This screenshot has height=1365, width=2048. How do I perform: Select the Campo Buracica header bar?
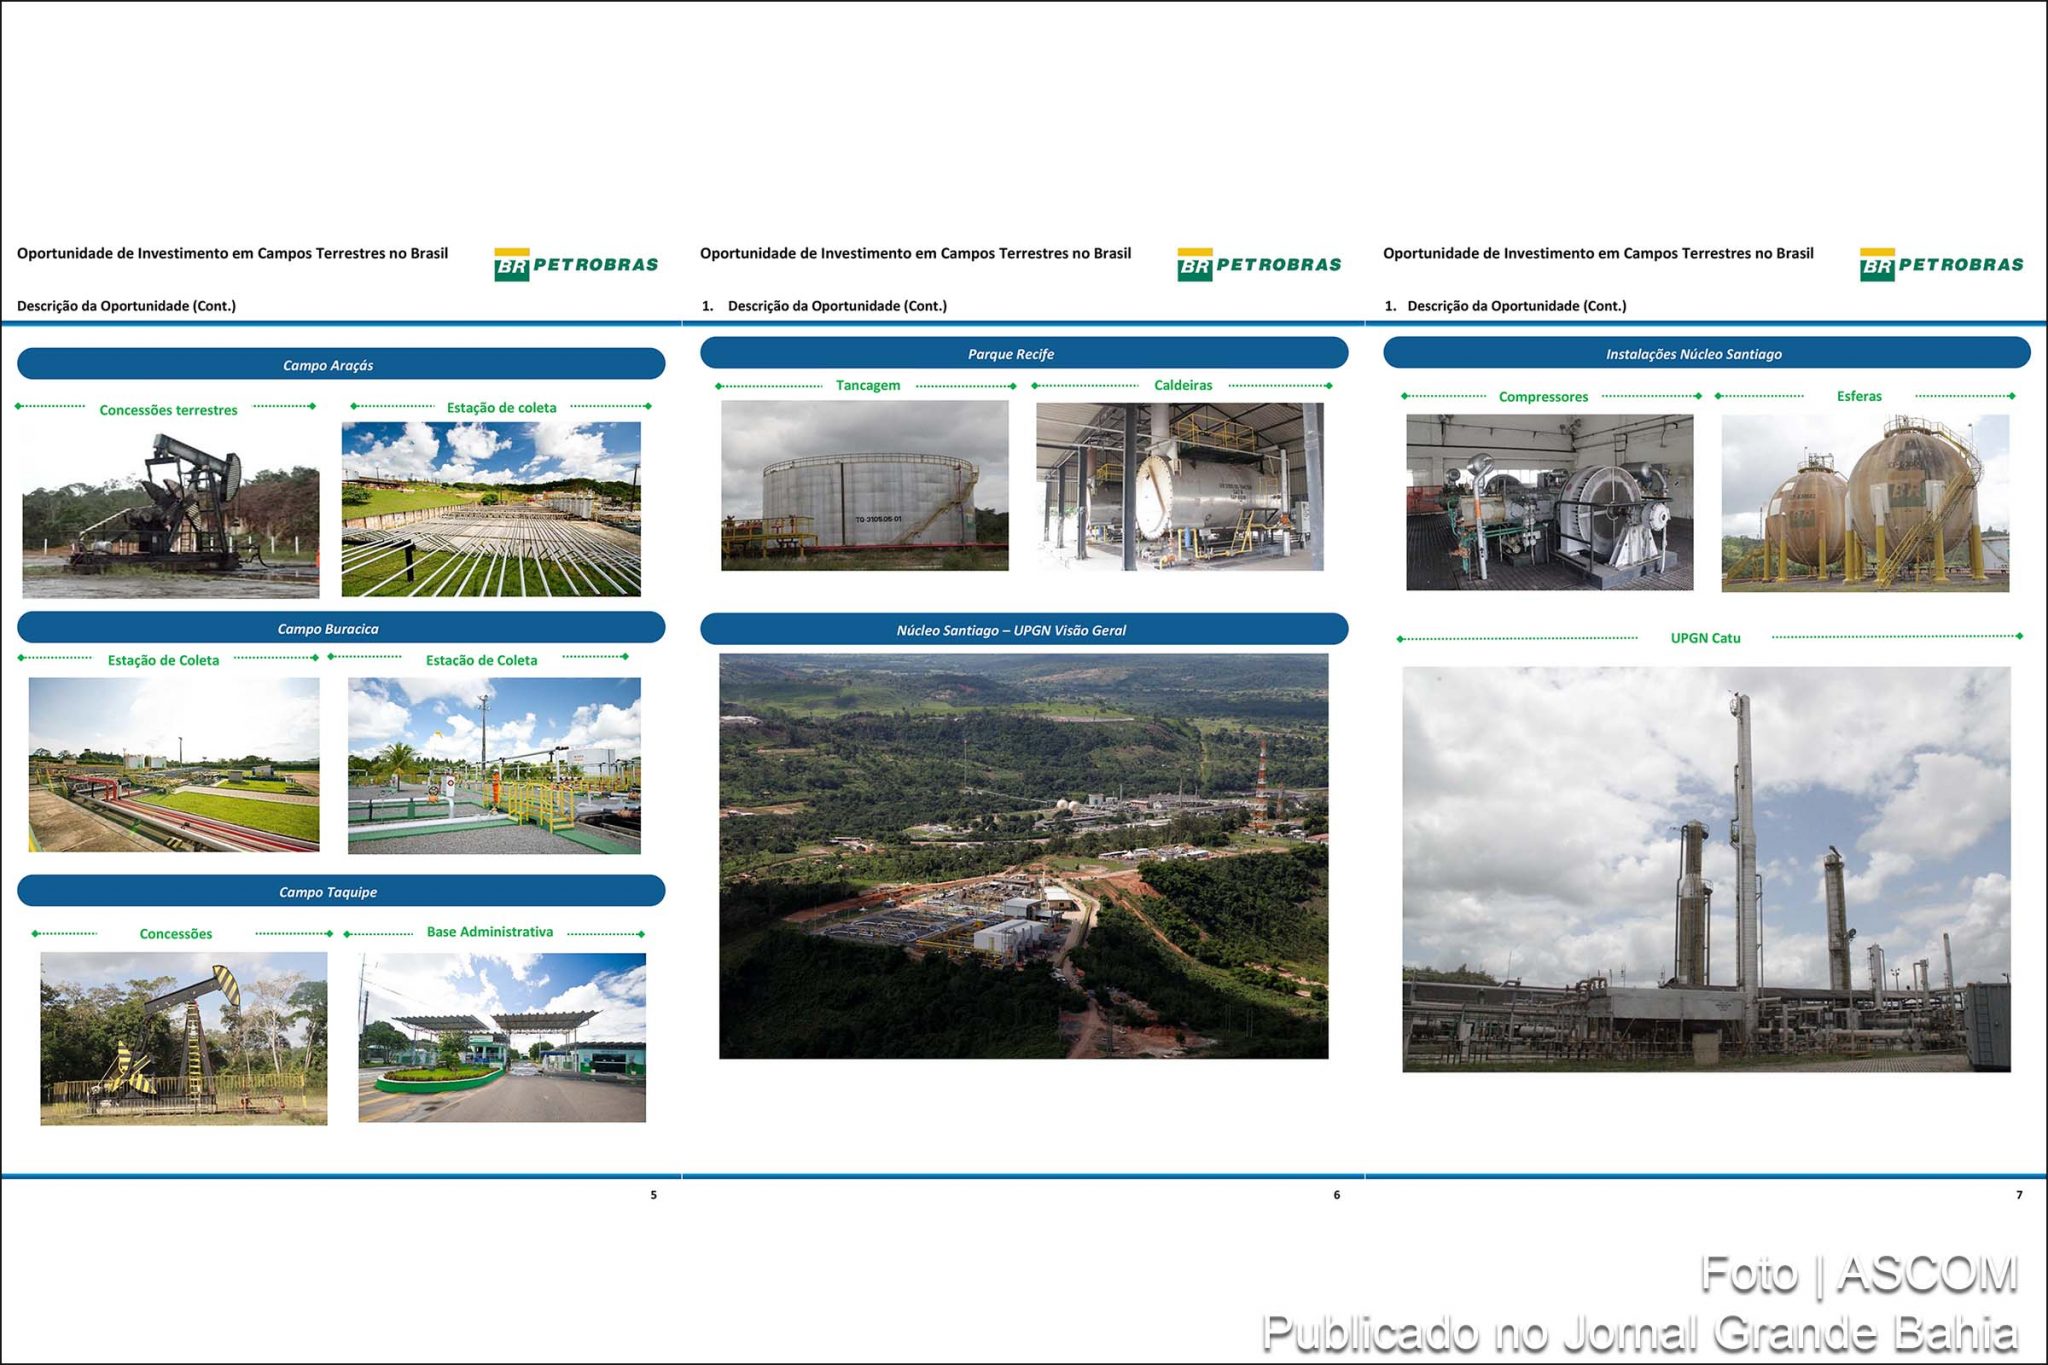(341, 628)
